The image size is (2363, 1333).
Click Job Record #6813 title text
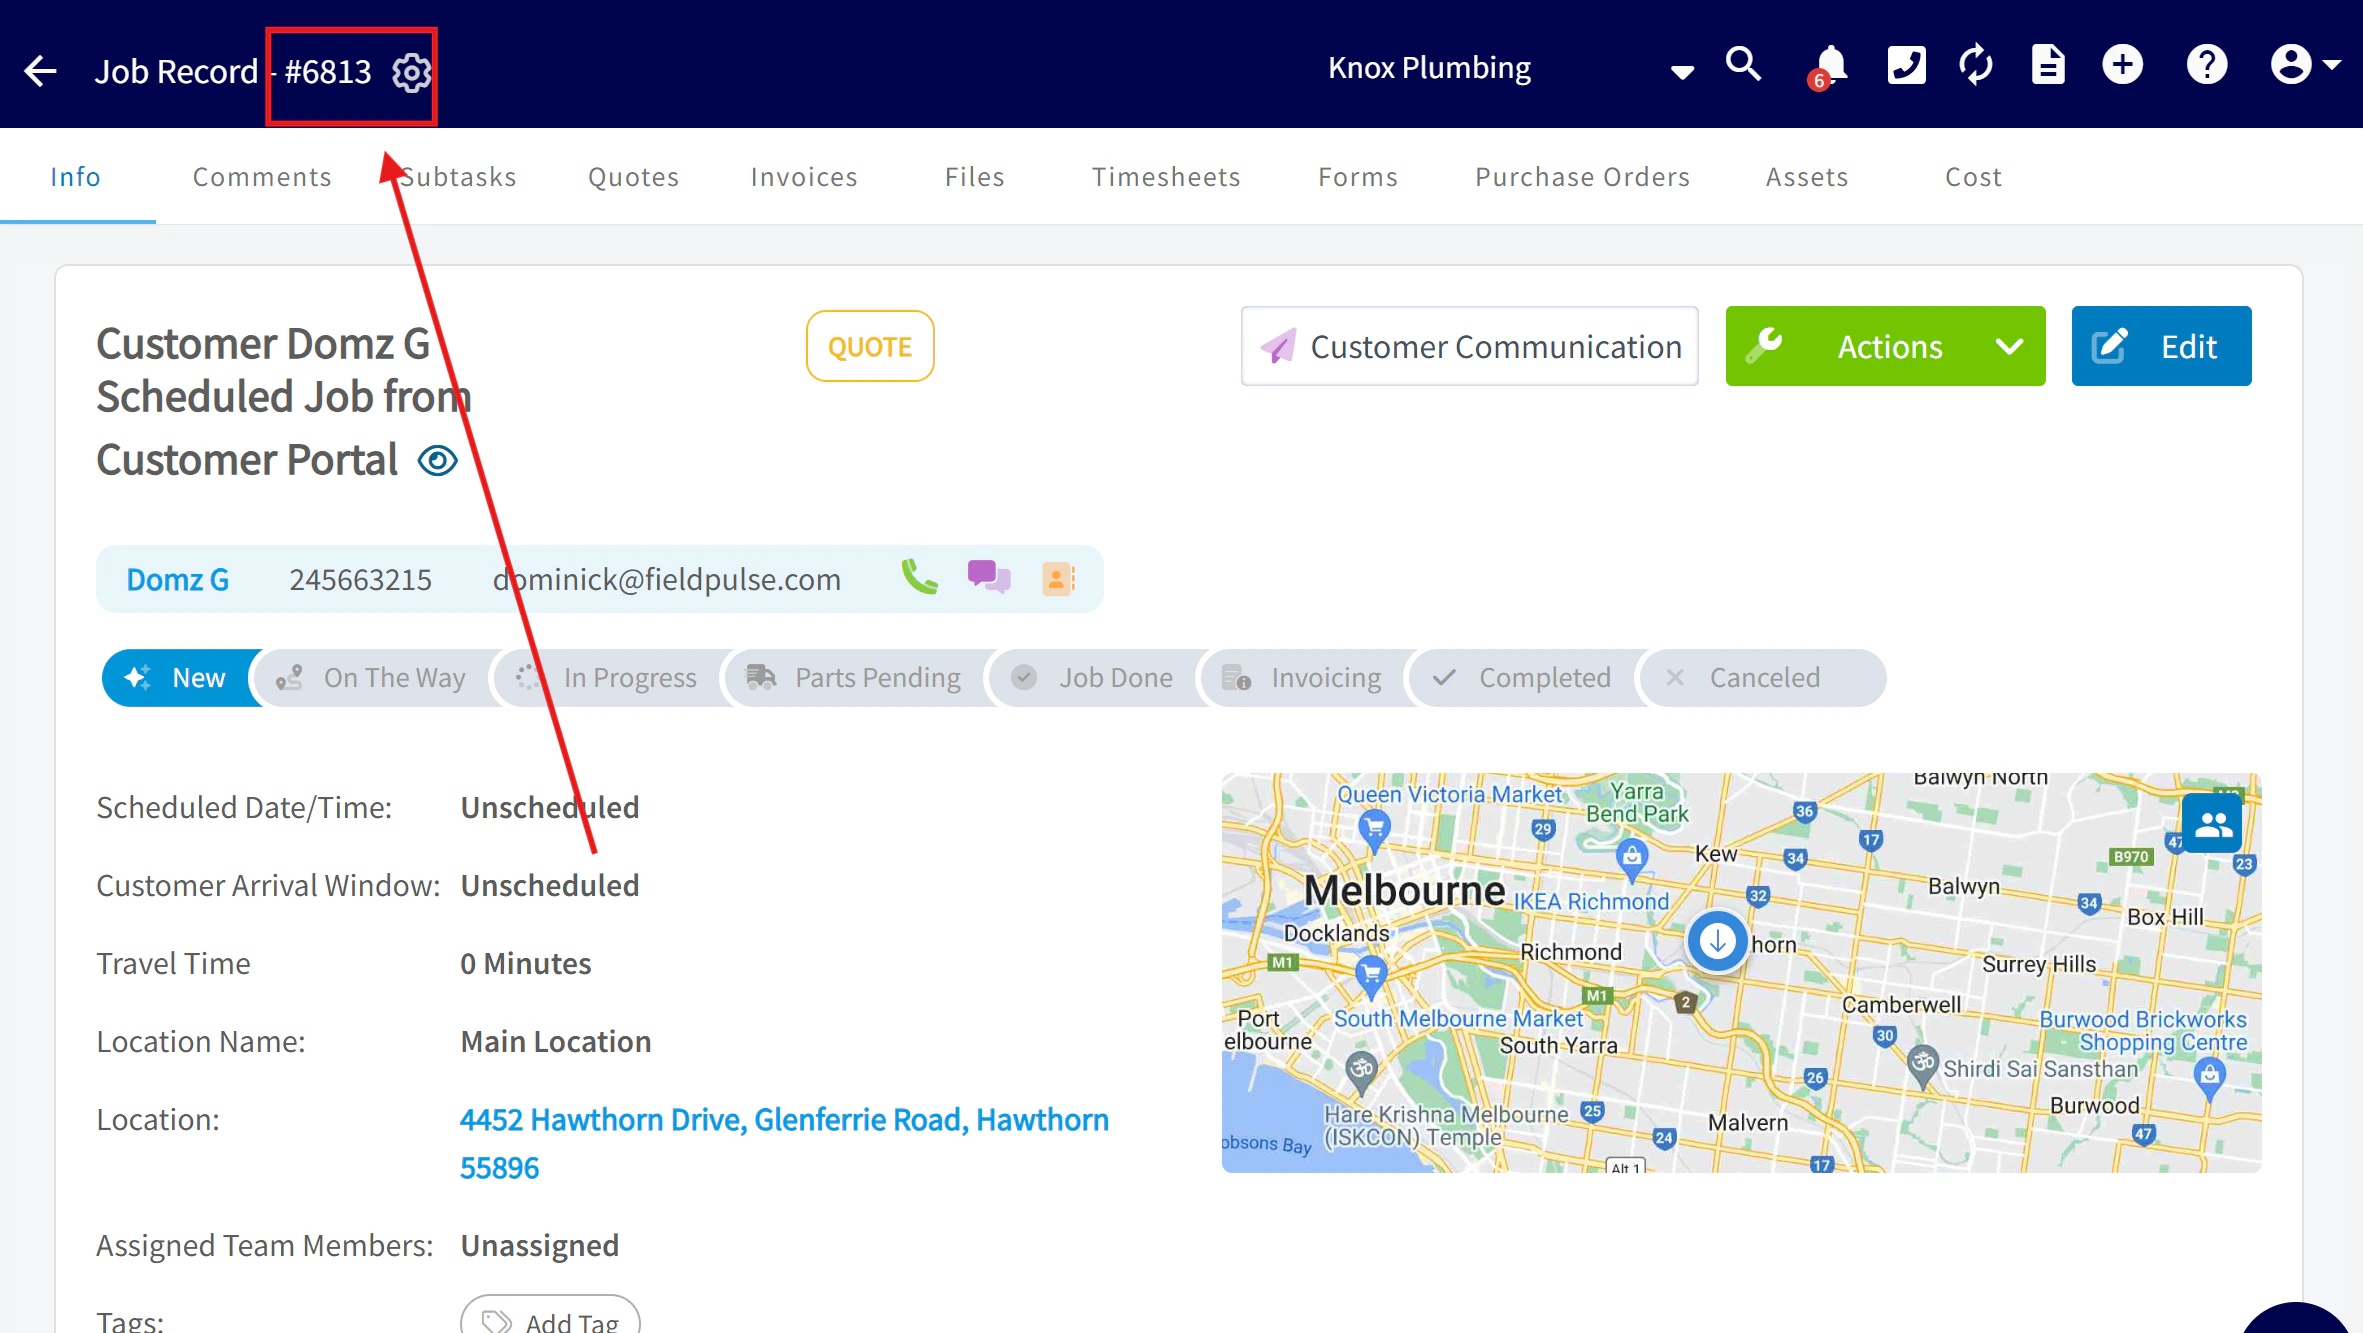coord(233,72)
